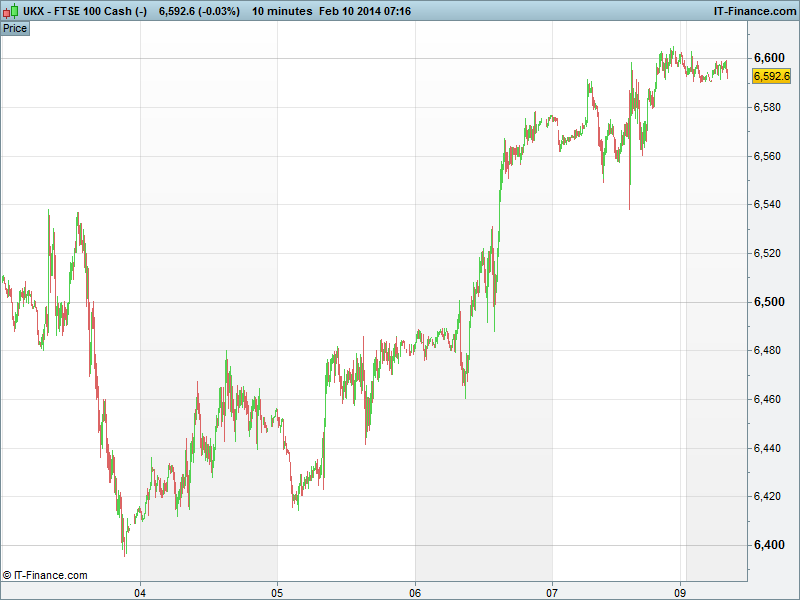Click the Price panel label tab
The image size is (800, 600).
(x=15, y=28)
